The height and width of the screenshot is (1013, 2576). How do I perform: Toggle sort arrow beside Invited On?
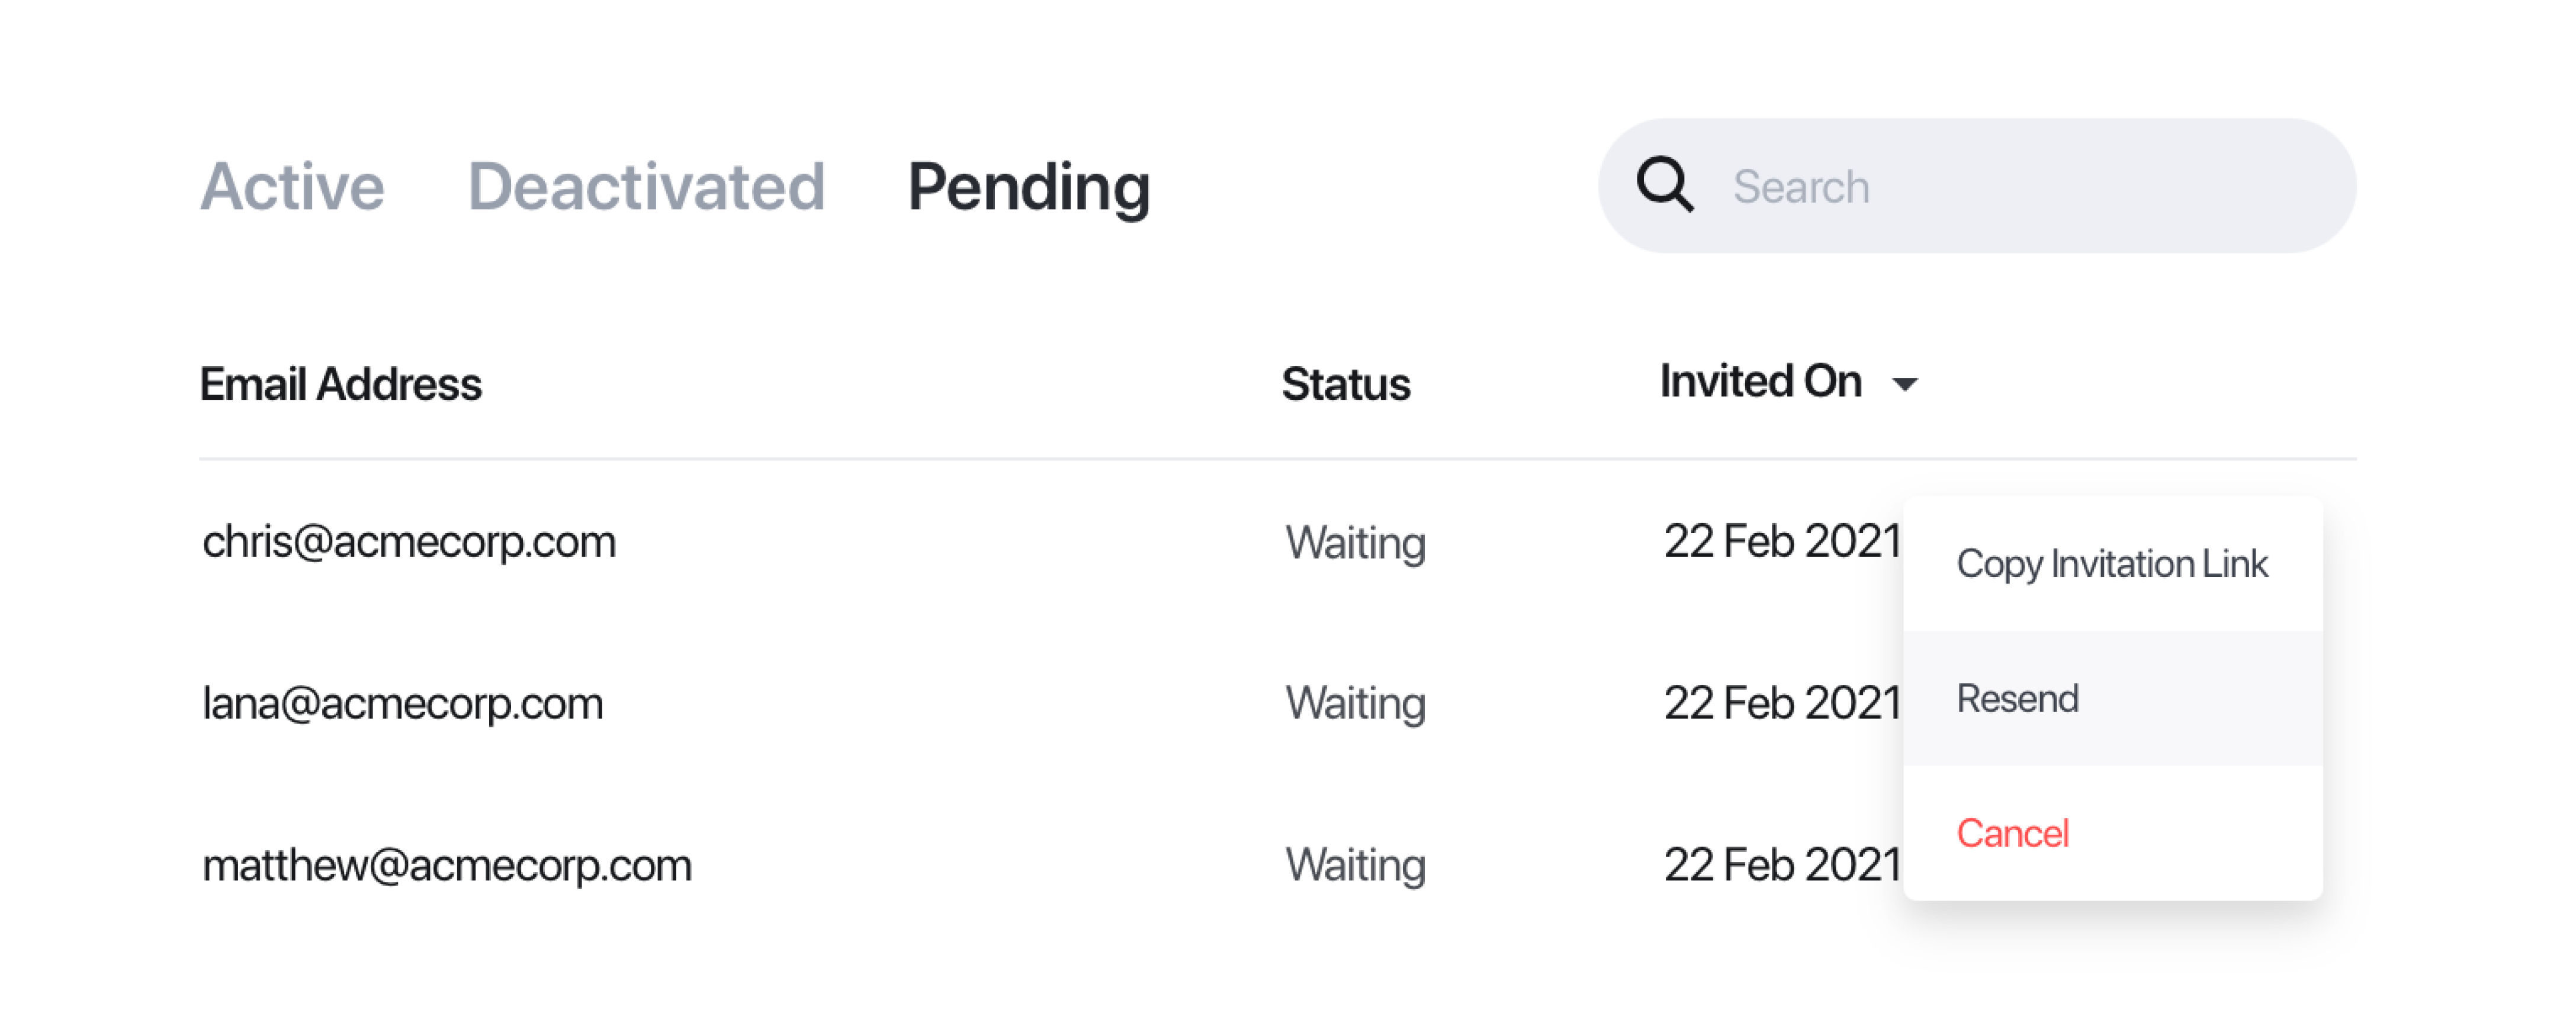[x=1905, y=384]
